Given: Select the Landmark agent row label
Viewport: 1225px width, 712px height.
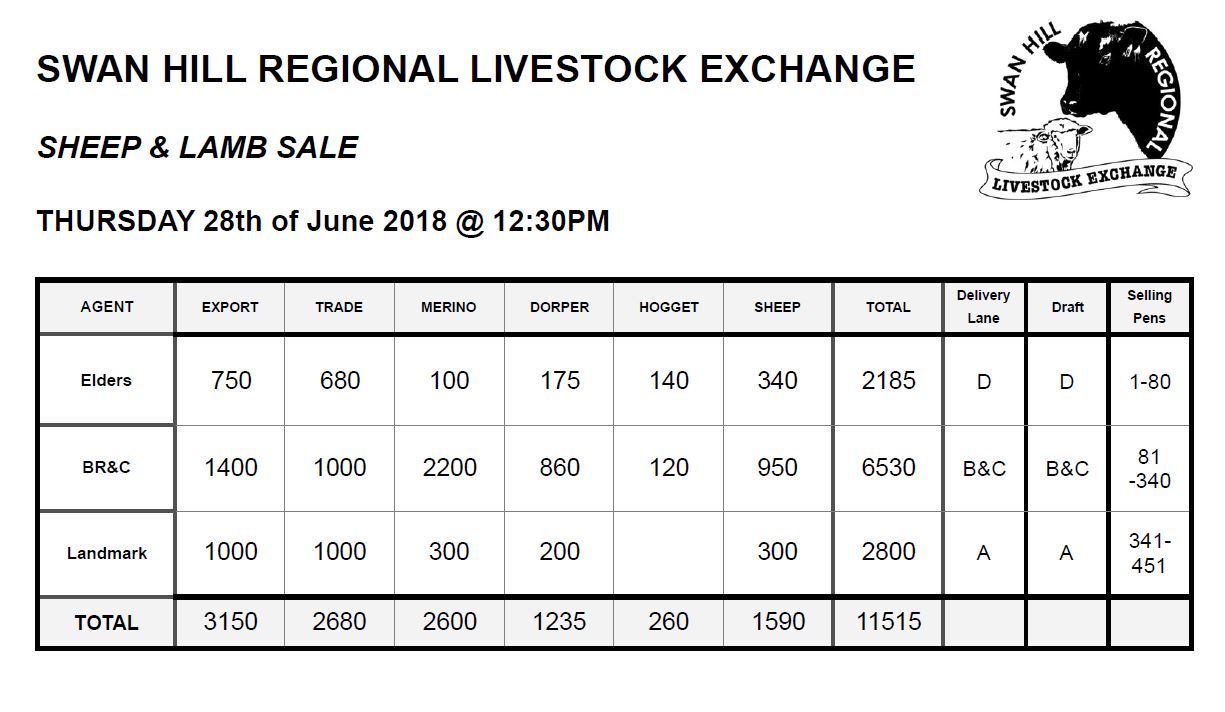Looking at the screenshot, I should click(106, 553).
